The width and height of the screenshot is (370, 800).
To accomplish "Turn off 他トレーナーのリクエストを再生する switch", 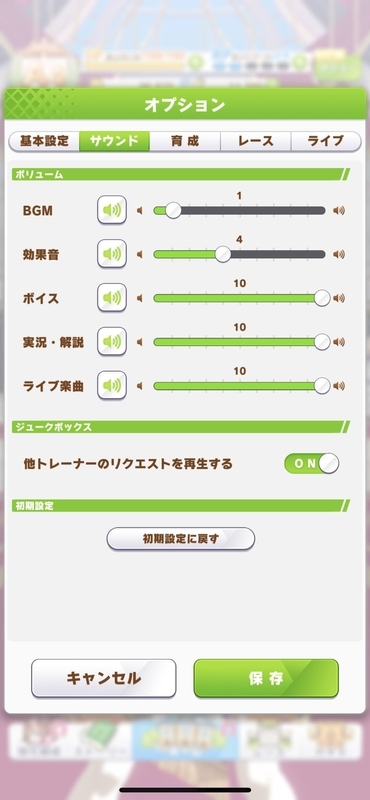I will (x=311, y=463).
